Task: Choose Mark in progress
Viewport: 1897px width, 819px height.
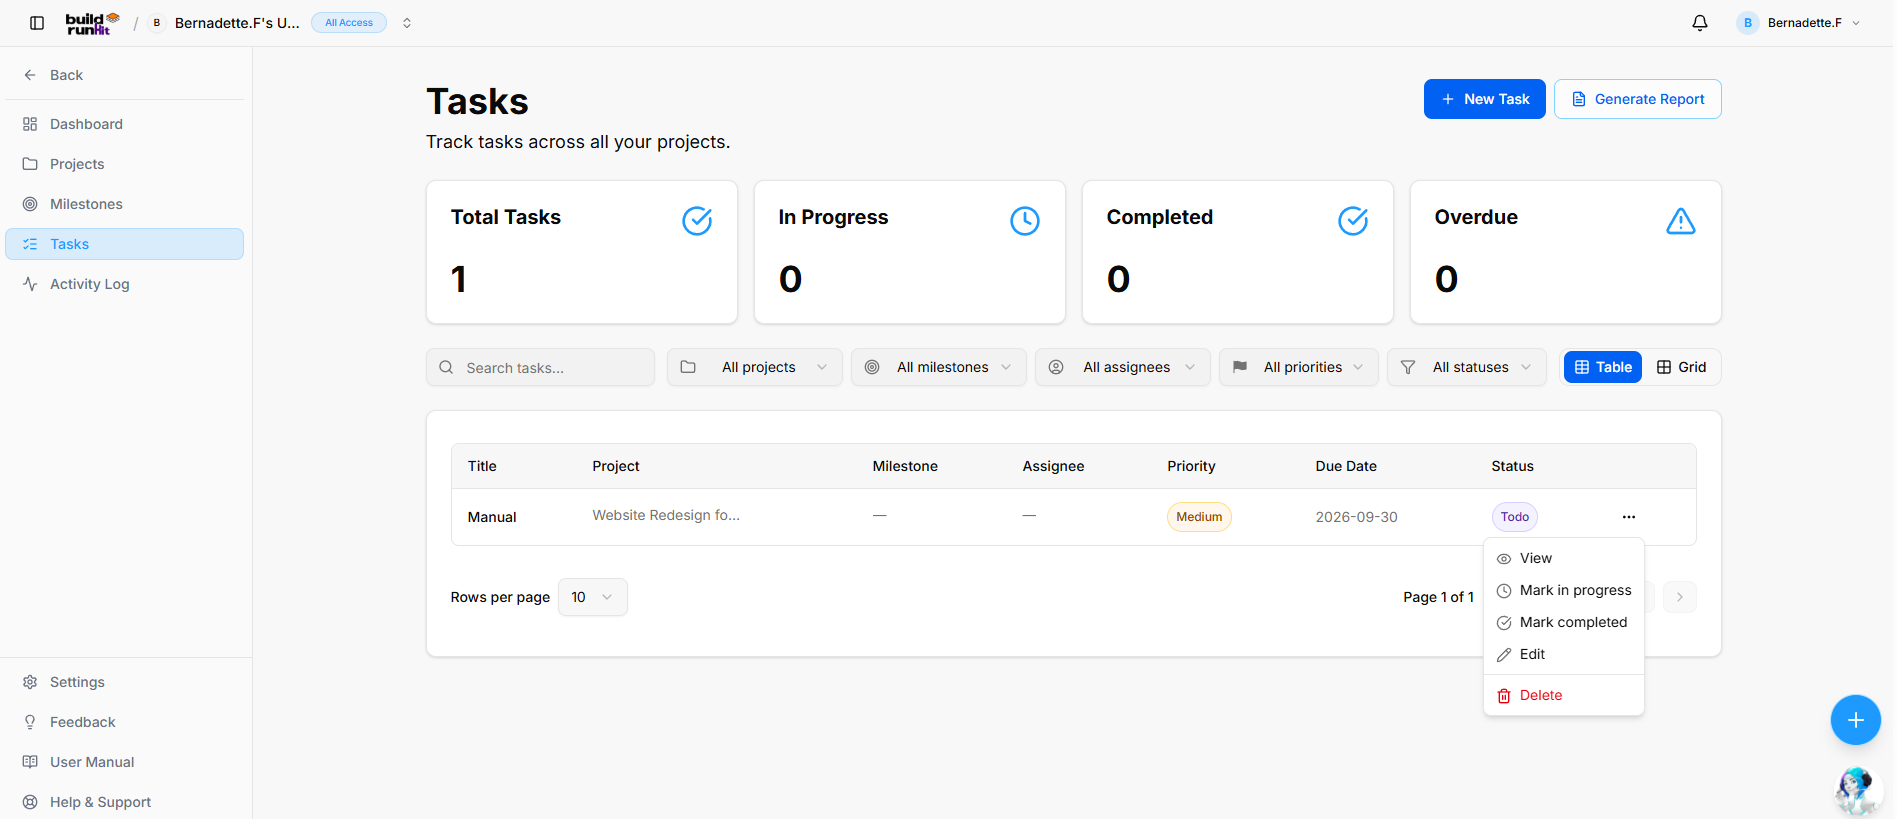Action: 1564,590
